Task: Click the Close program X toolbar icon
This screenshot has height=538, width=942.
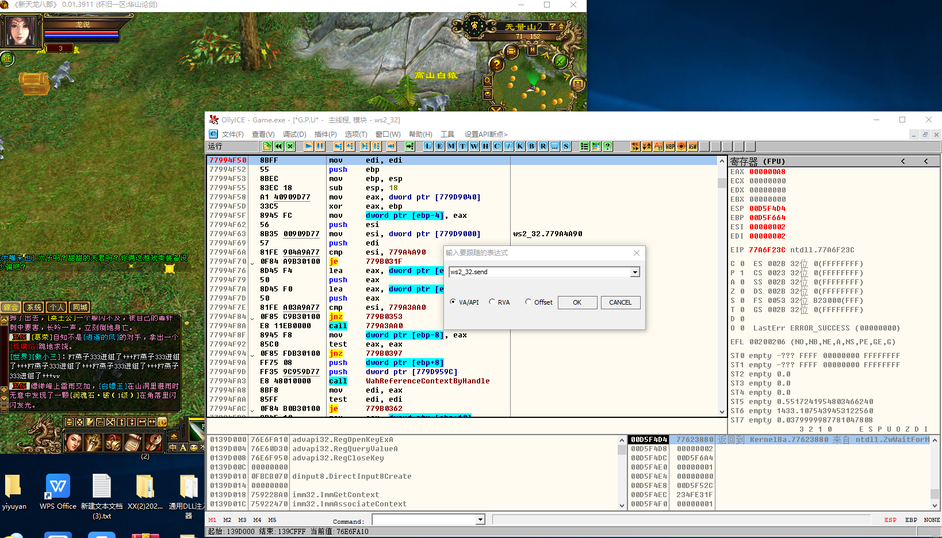Action: point(290,146)
